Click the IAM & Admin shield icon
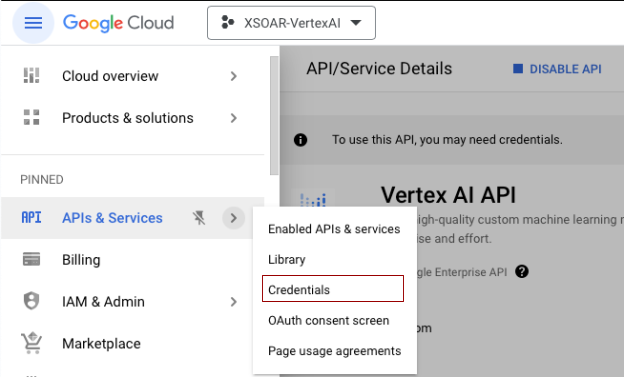The width and height of the screenshot is (624, 377). tap(31, 301)
